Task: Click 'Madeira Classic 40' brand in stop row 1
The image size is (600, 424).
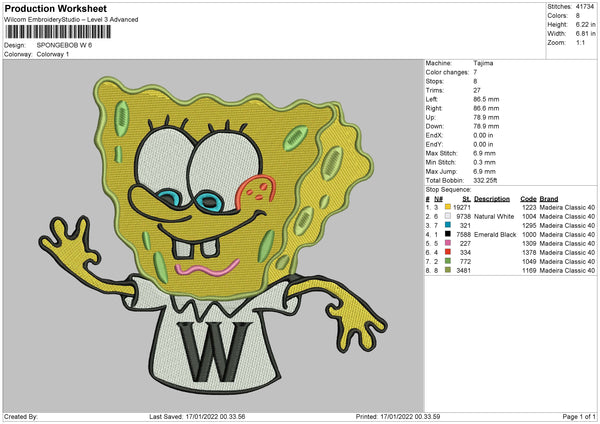Action: click(x=567, y=207)
